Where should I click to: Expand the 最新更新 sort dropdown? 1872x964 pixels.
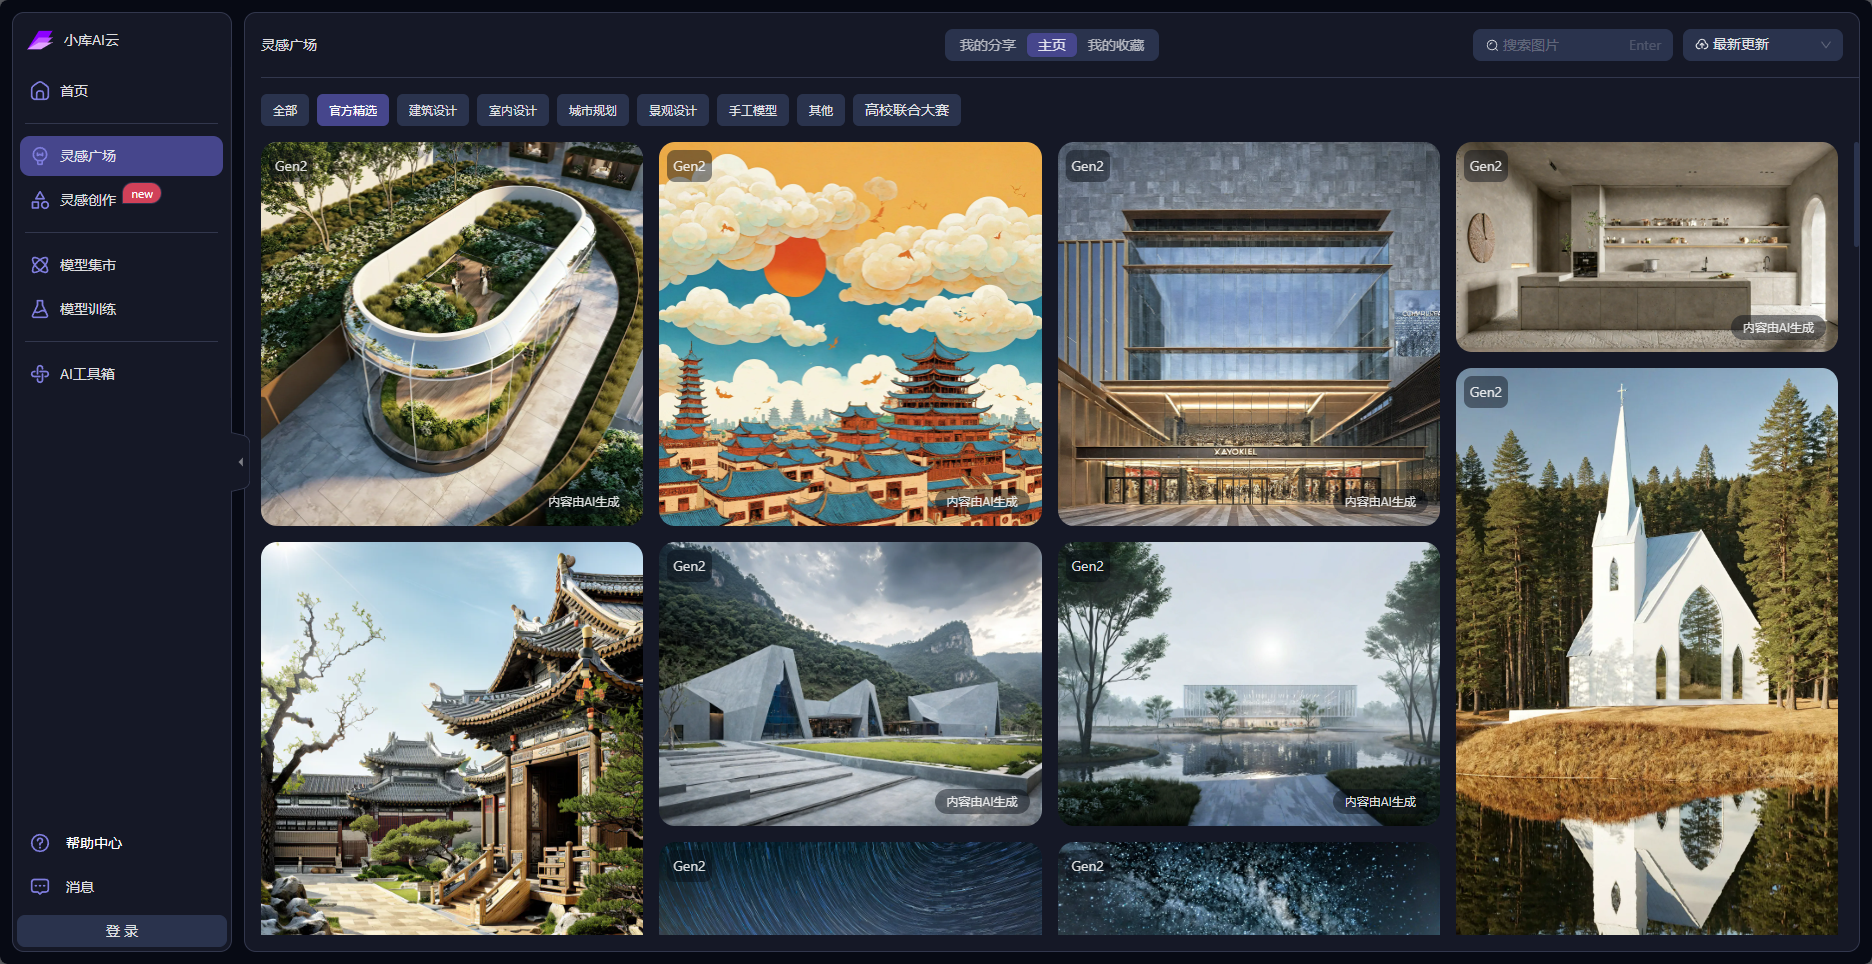pos(1762,45)
